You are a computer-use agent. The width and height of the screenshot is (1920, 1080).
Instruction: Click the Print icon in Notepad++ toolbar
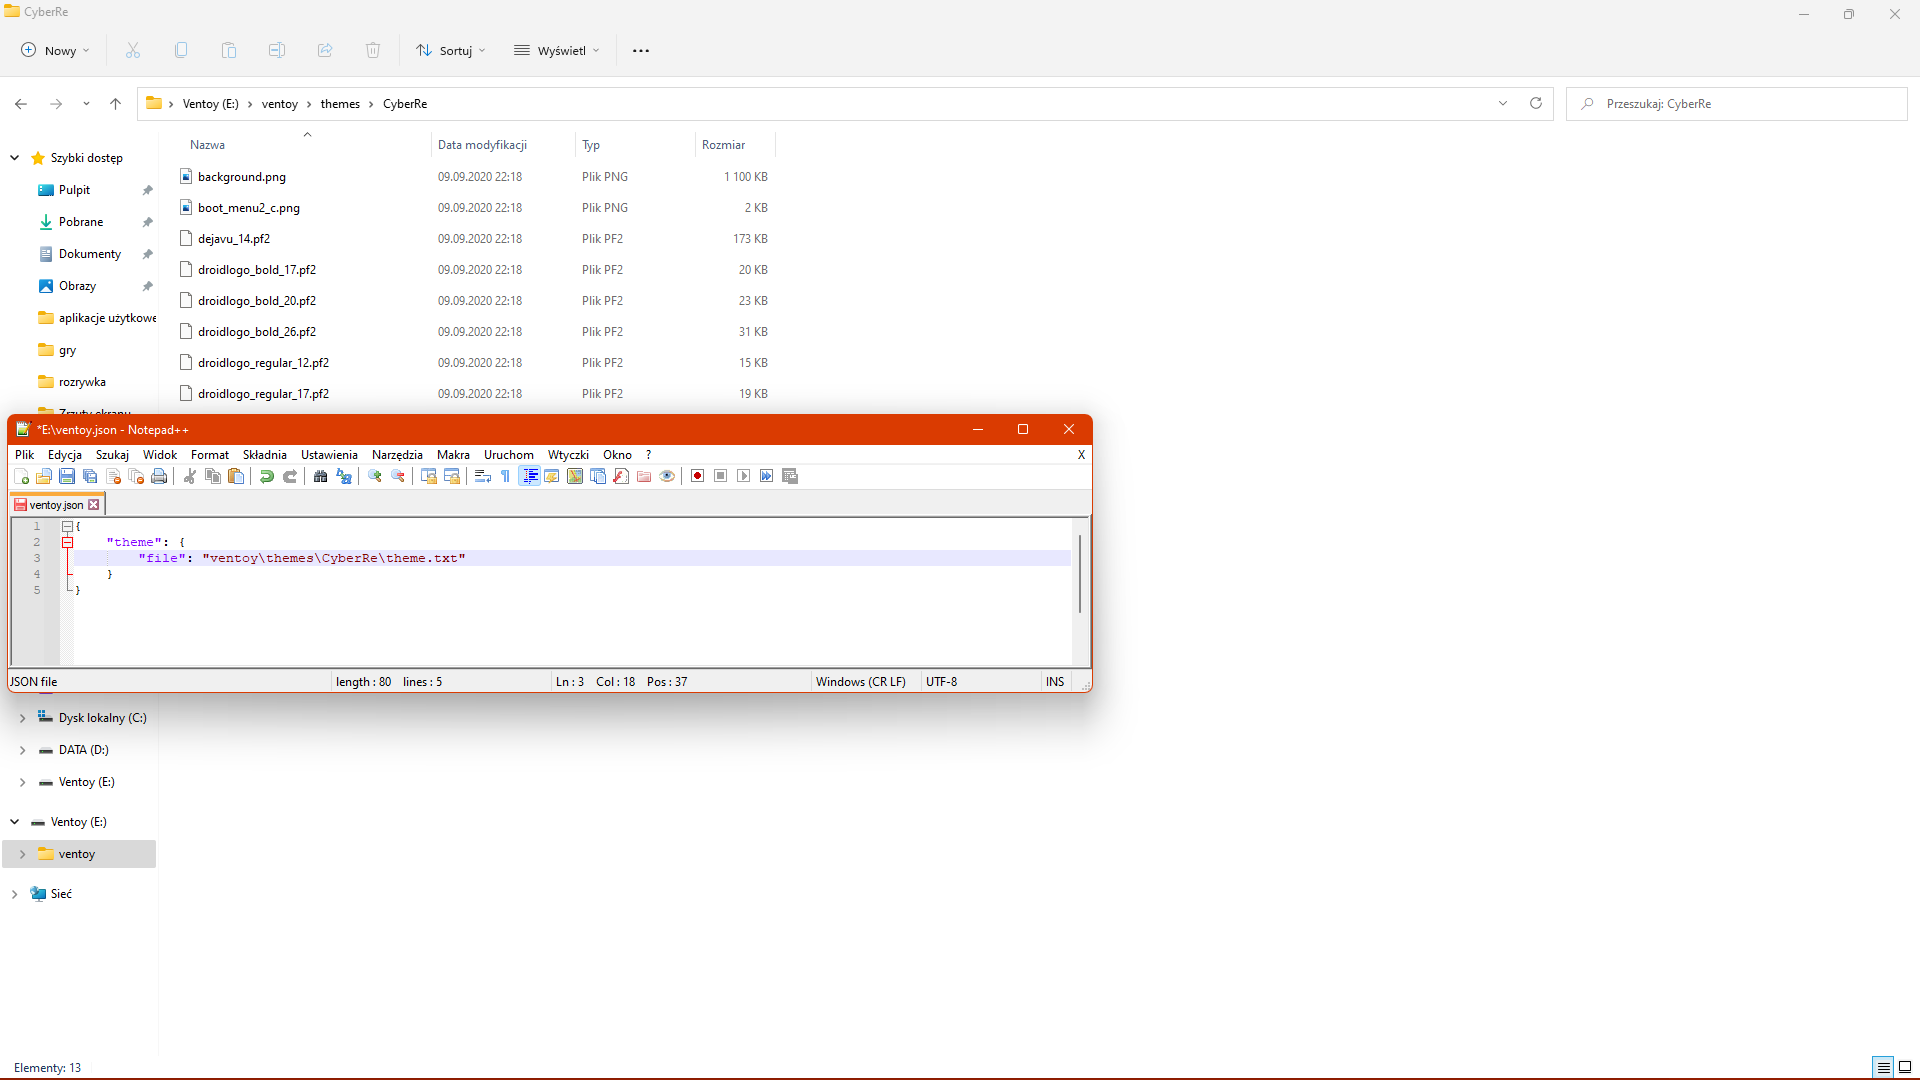(159, 477)
